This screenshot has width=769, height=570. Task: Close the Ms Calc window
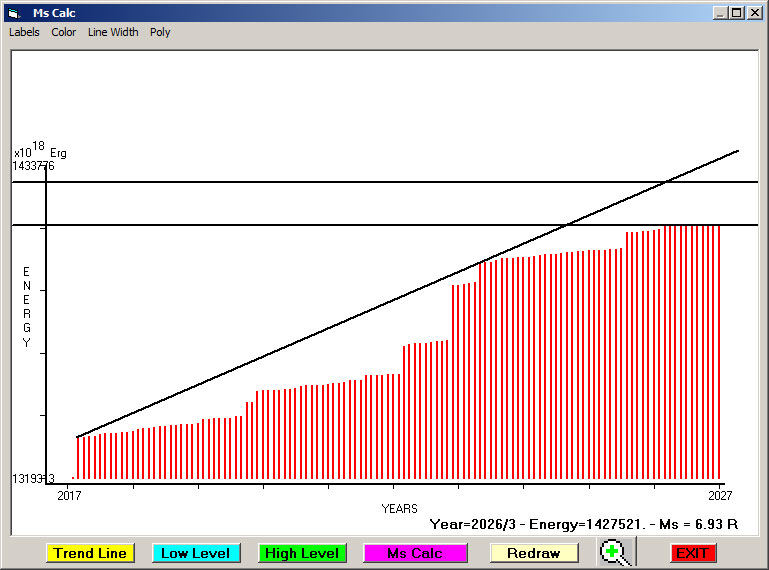pyautogui.click(x=754, y=13)
